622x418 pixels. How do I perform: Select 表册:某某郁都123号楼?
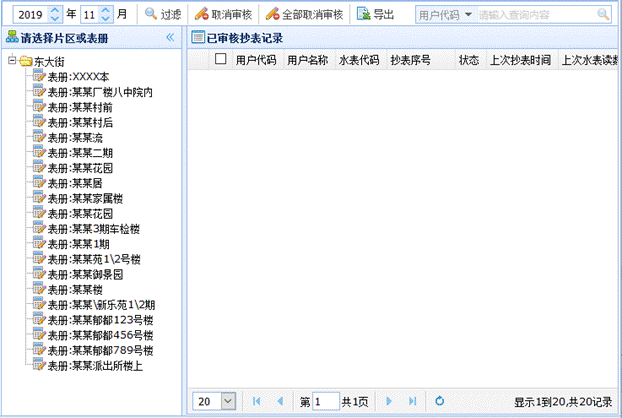(x=100, y=320)
